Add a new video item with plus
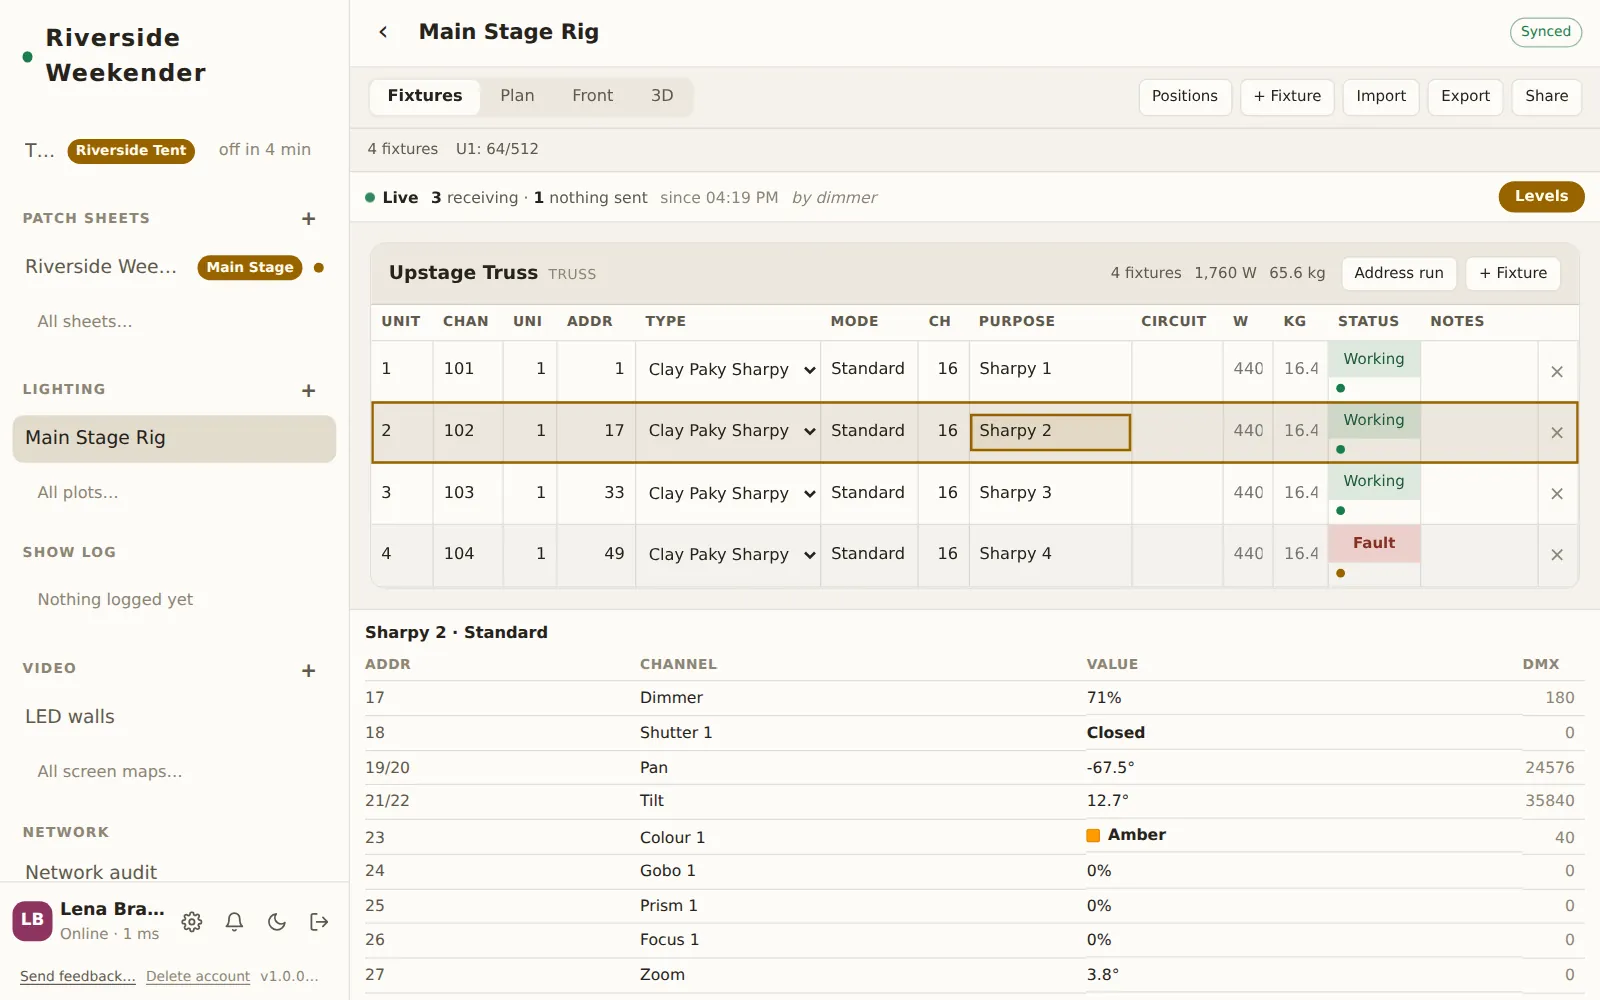Viewport: 1600px width, 1000px height. pyautogui.click(x=309, y=671)
